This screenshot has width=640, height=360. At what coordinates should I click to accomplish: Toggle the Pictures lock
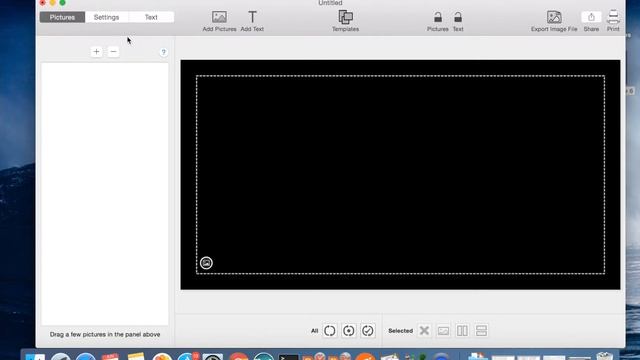438,17
